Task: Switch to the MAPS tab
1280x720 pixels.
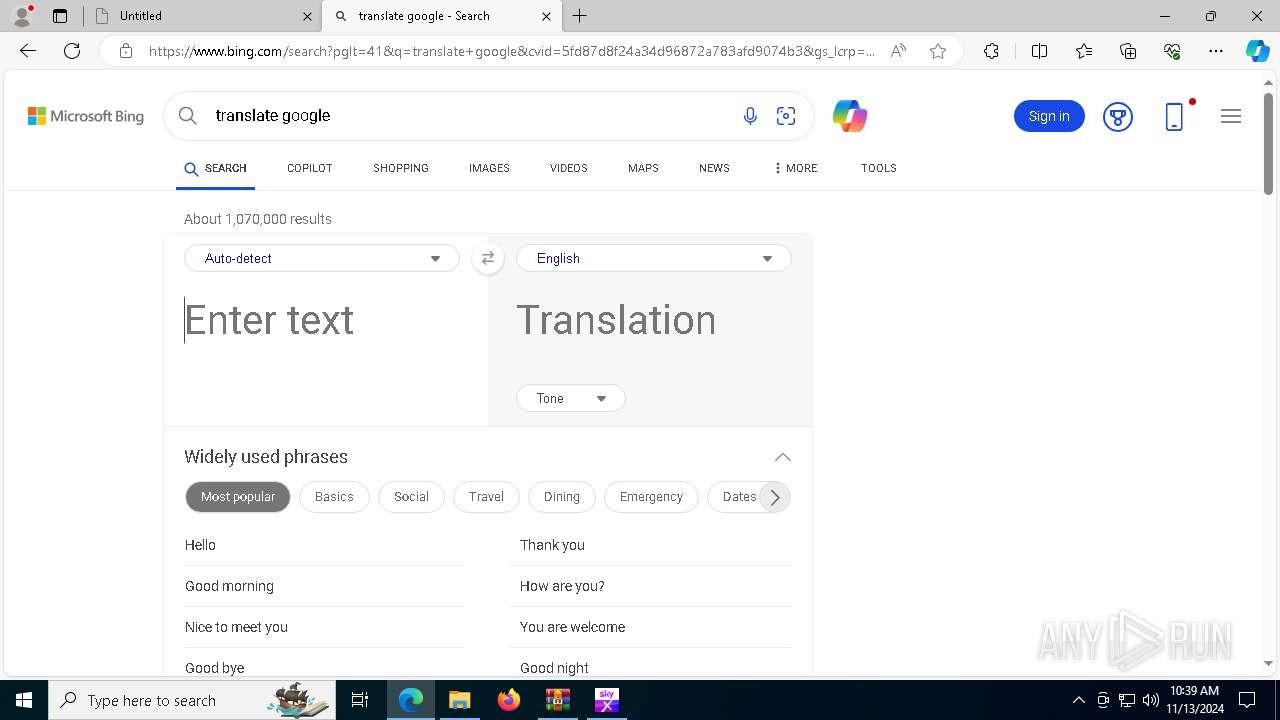Action: tap(643, 168)
